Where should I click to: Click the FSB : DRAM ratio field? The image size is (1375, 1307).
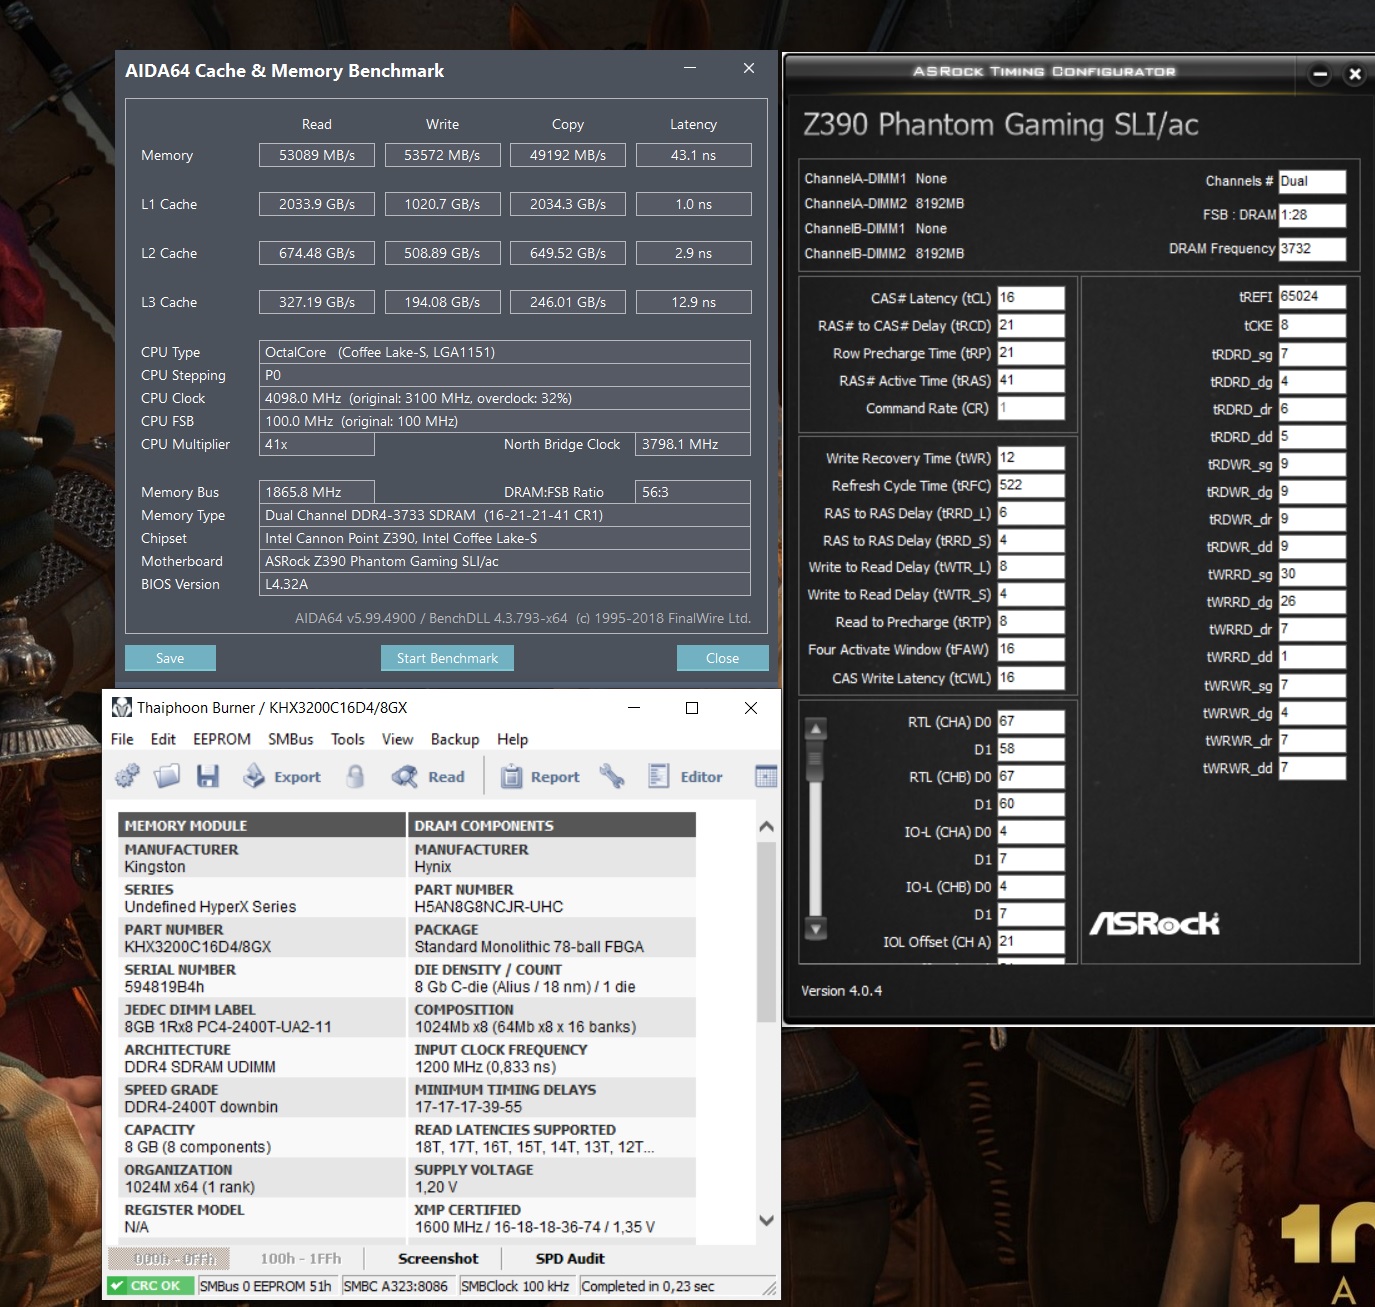[x=1312, y=215]
